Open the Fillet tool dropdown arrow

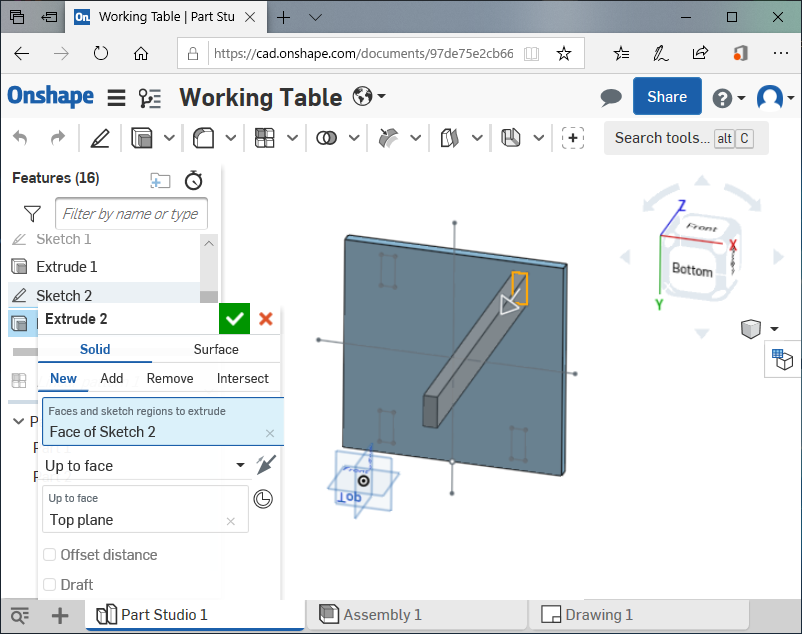231,138
